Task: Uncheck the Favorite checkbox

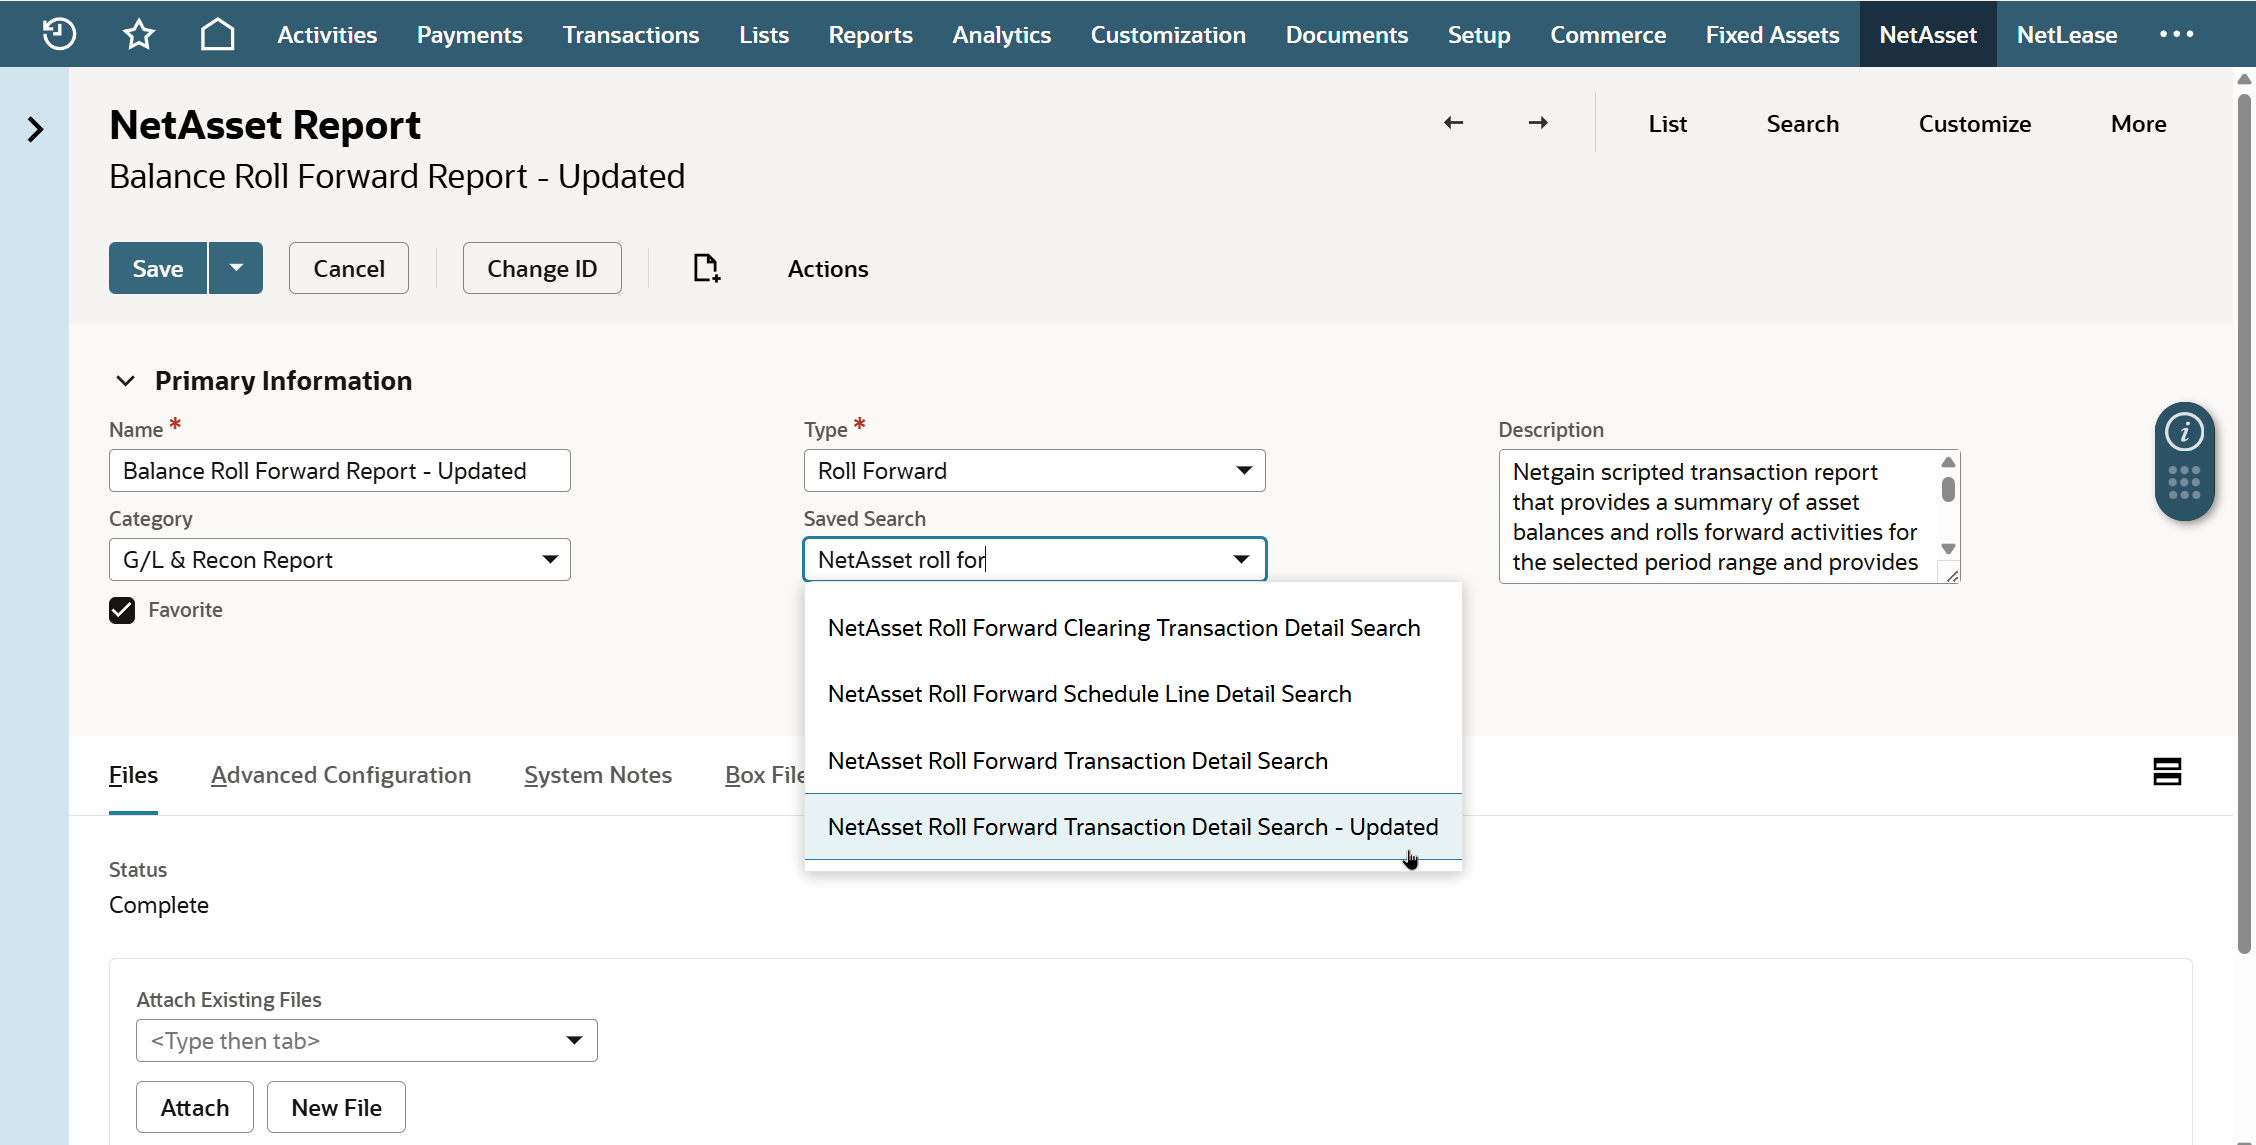Action: click(x=122, y=610)
